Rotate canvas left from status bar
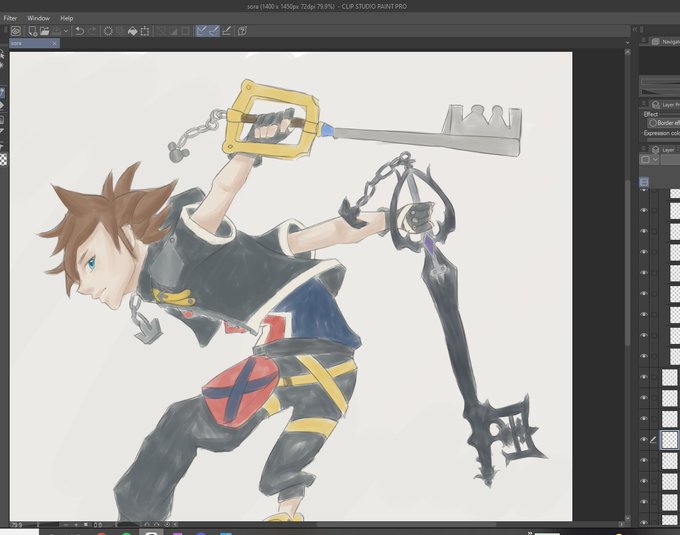The height and width of the screenshot is (535, 680). click(147, 525)
